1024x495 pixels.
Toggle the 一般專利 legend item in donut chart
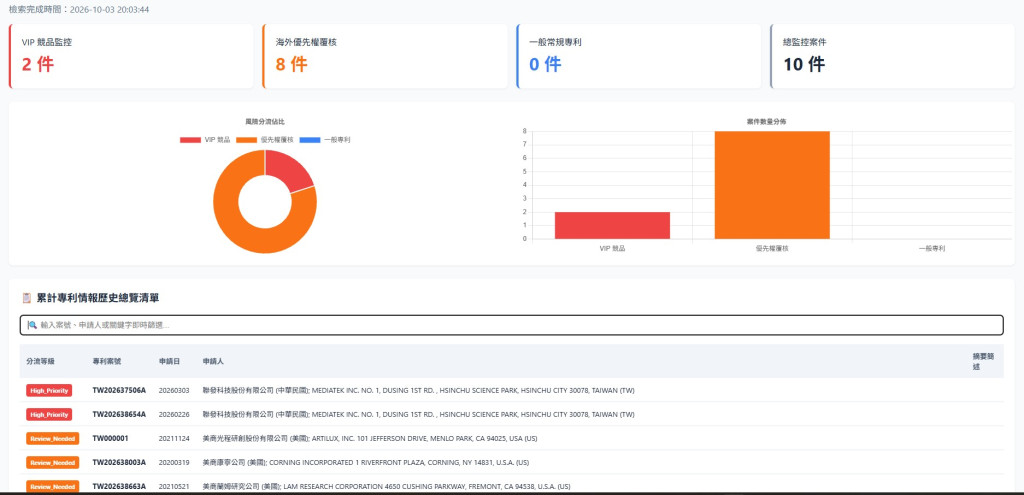coord(325,140)
